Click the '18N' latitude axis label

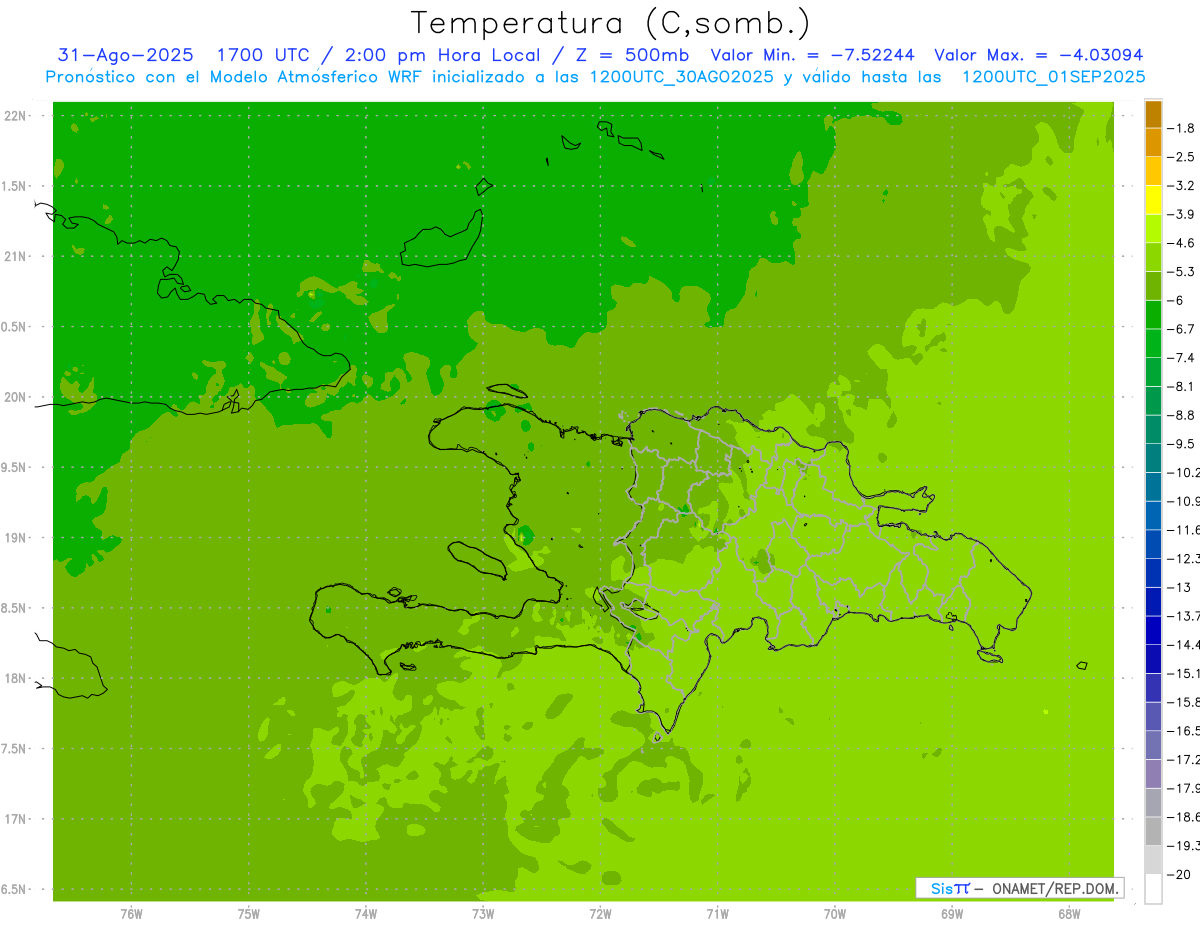[x=16, y=678]
